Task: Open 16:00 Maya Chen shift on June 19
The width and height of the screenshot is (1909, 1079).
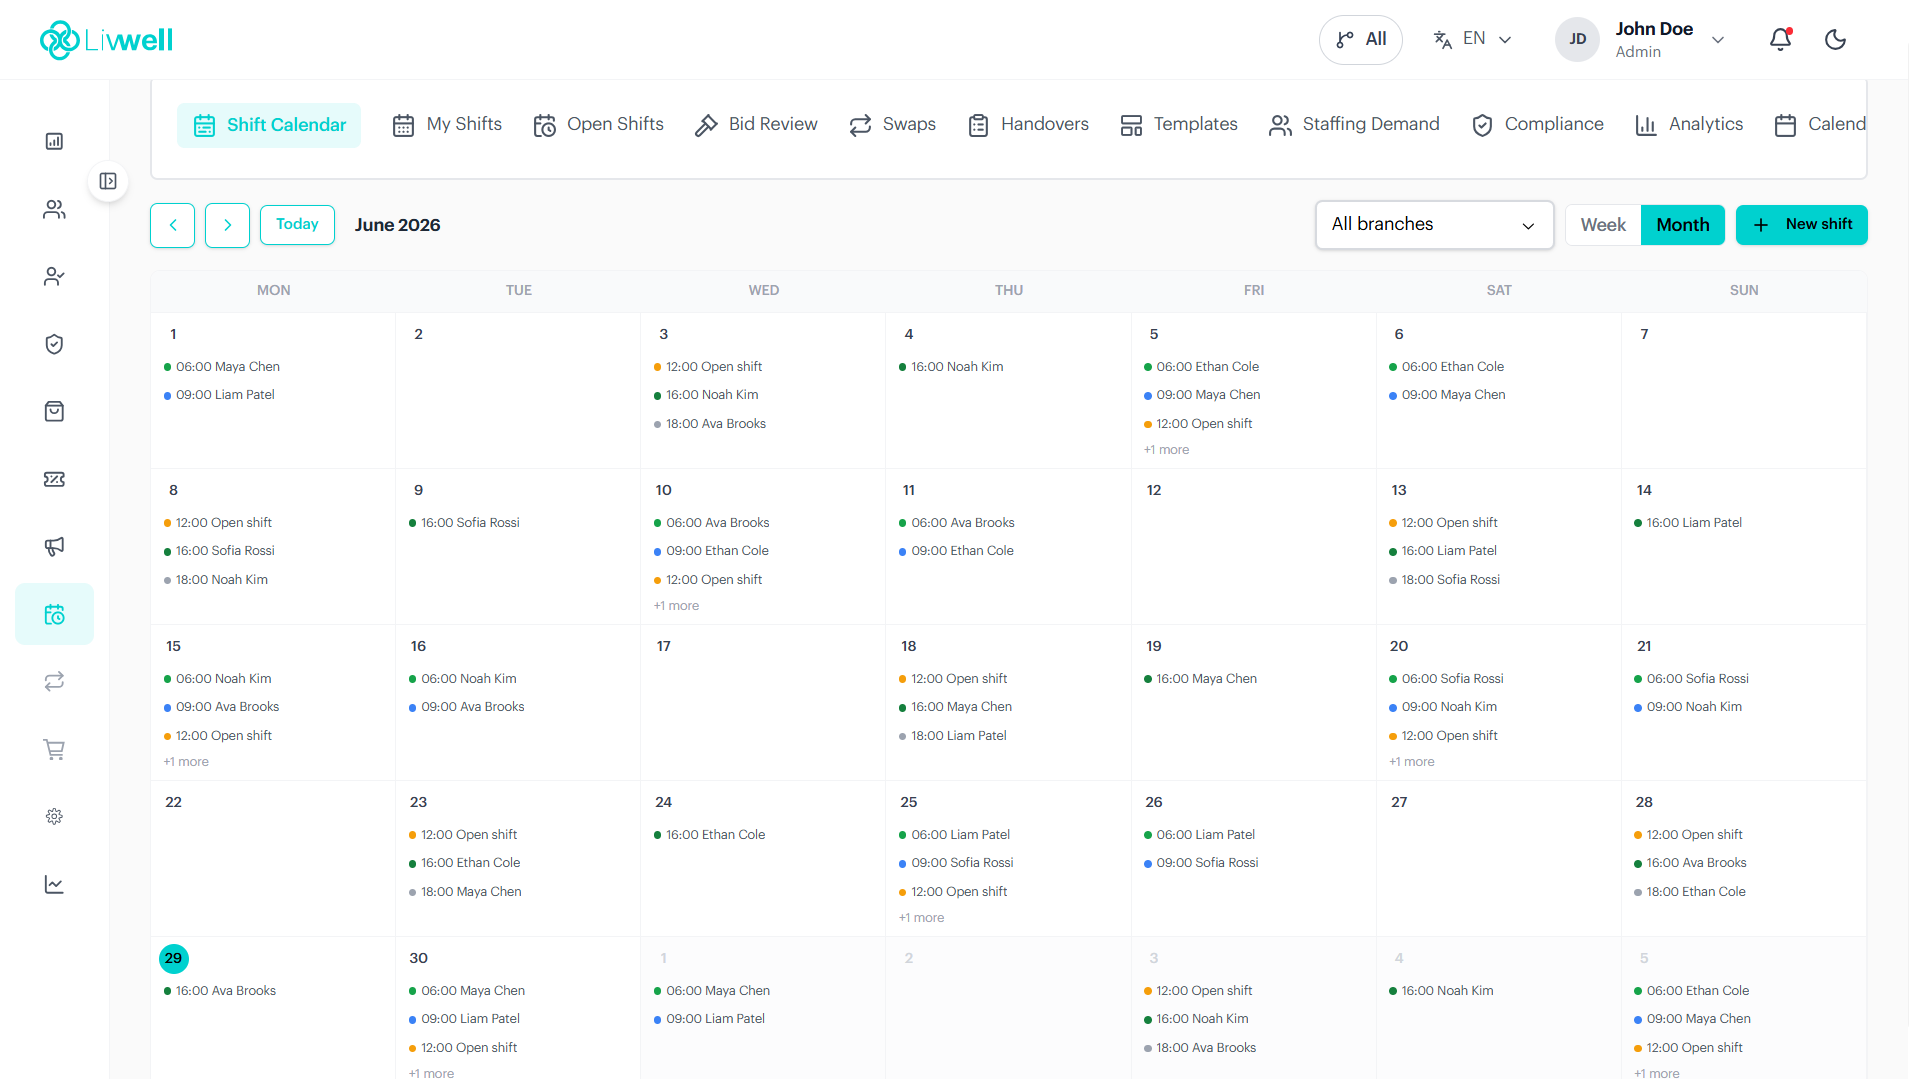Action: tap(1200, 679)
